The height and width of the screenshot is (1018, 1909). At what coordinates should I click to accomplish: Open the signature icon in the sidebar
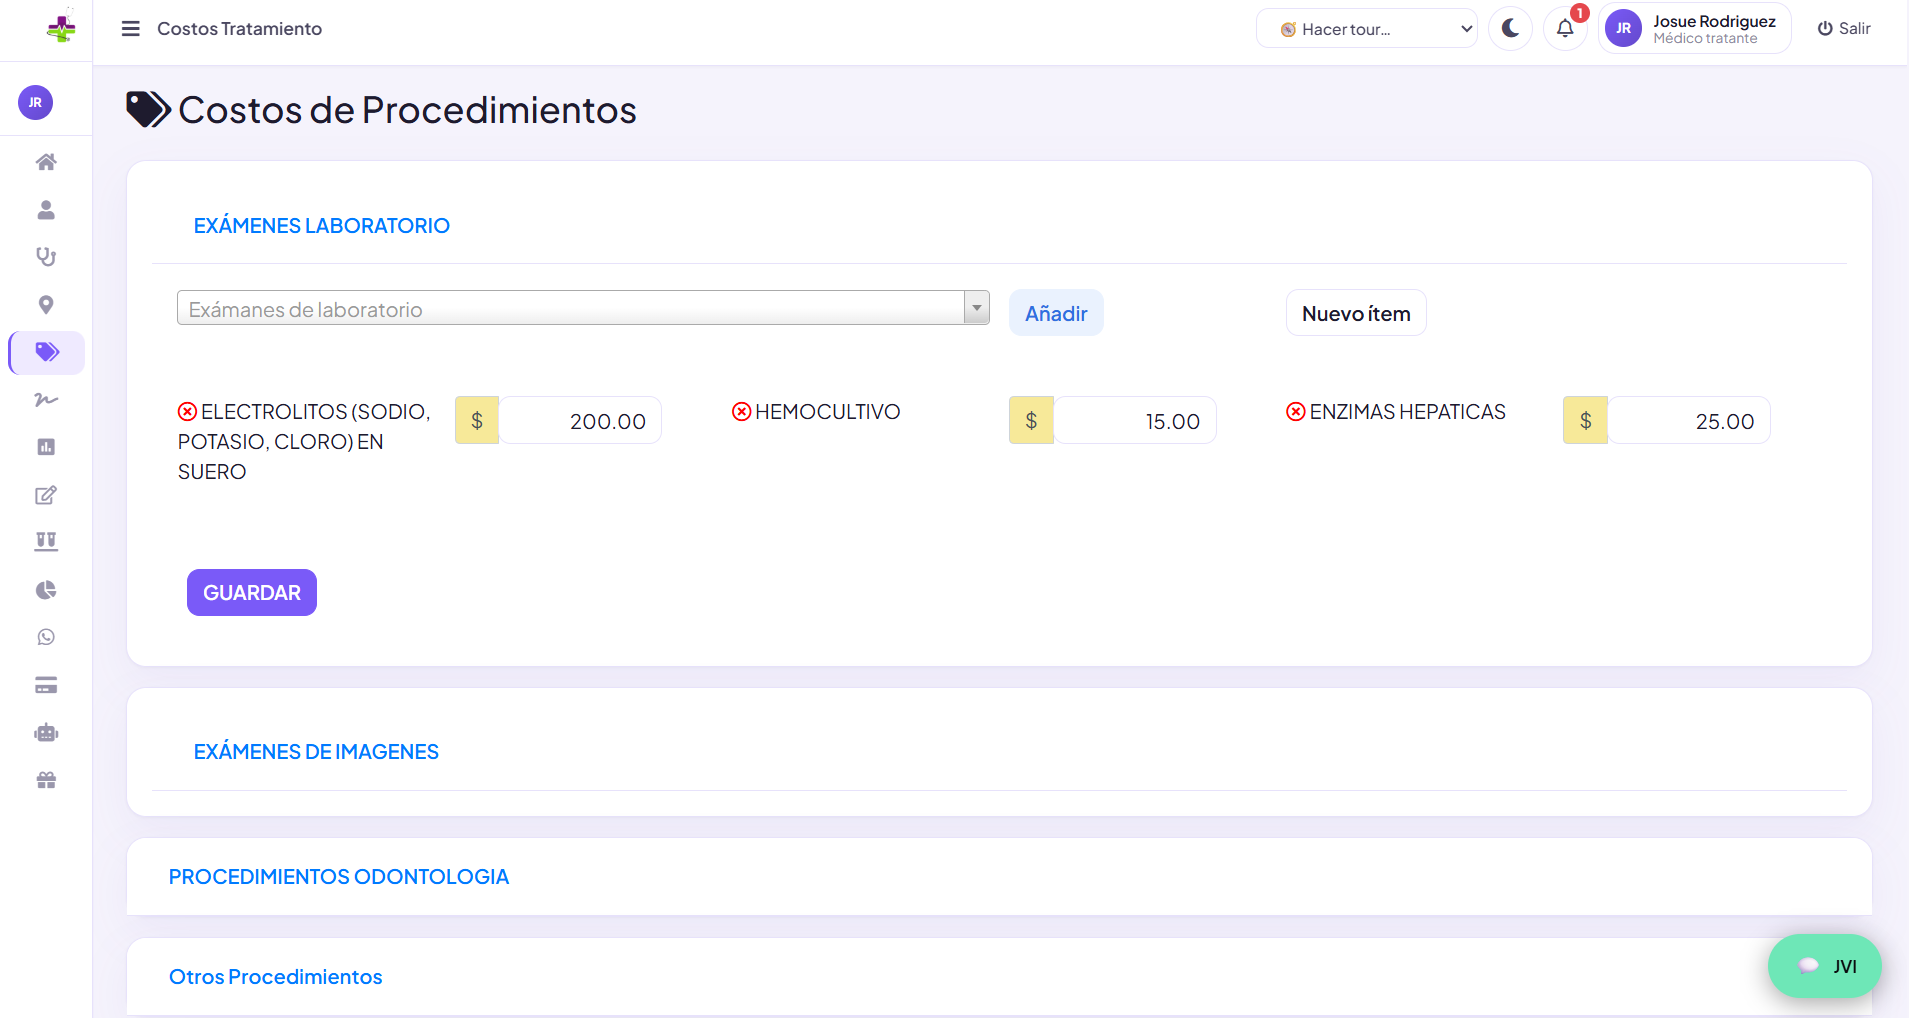pos(46,400)
